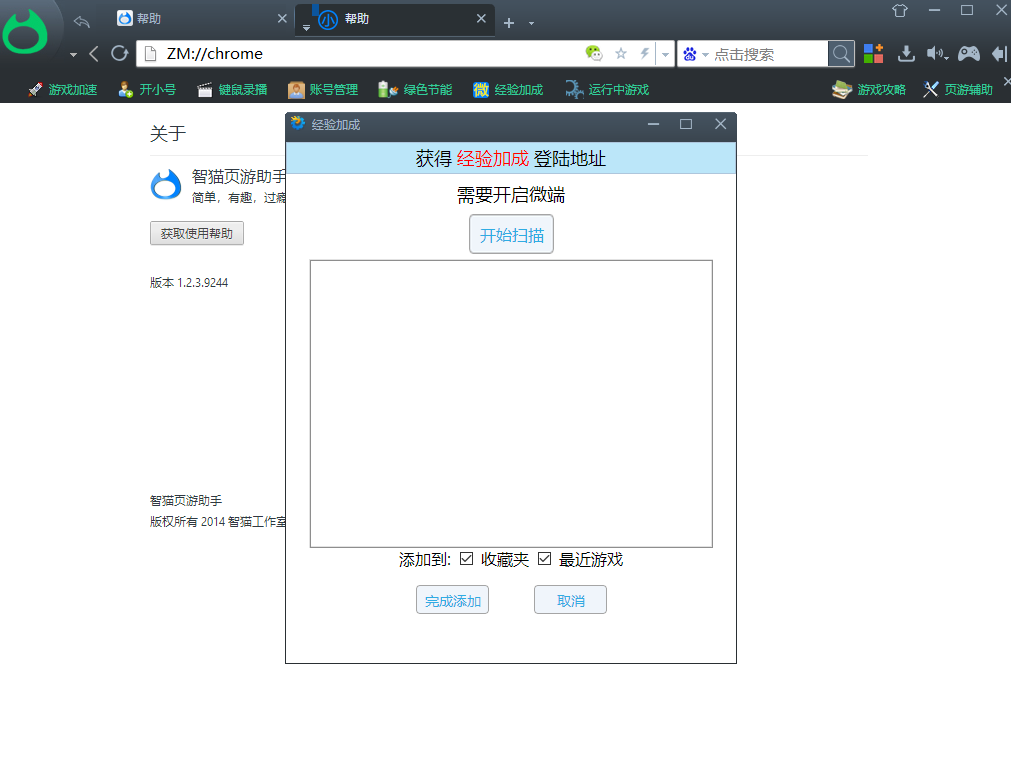Minimize the 经验加成 dialog
1011x759 pixels.
(653, 124)
